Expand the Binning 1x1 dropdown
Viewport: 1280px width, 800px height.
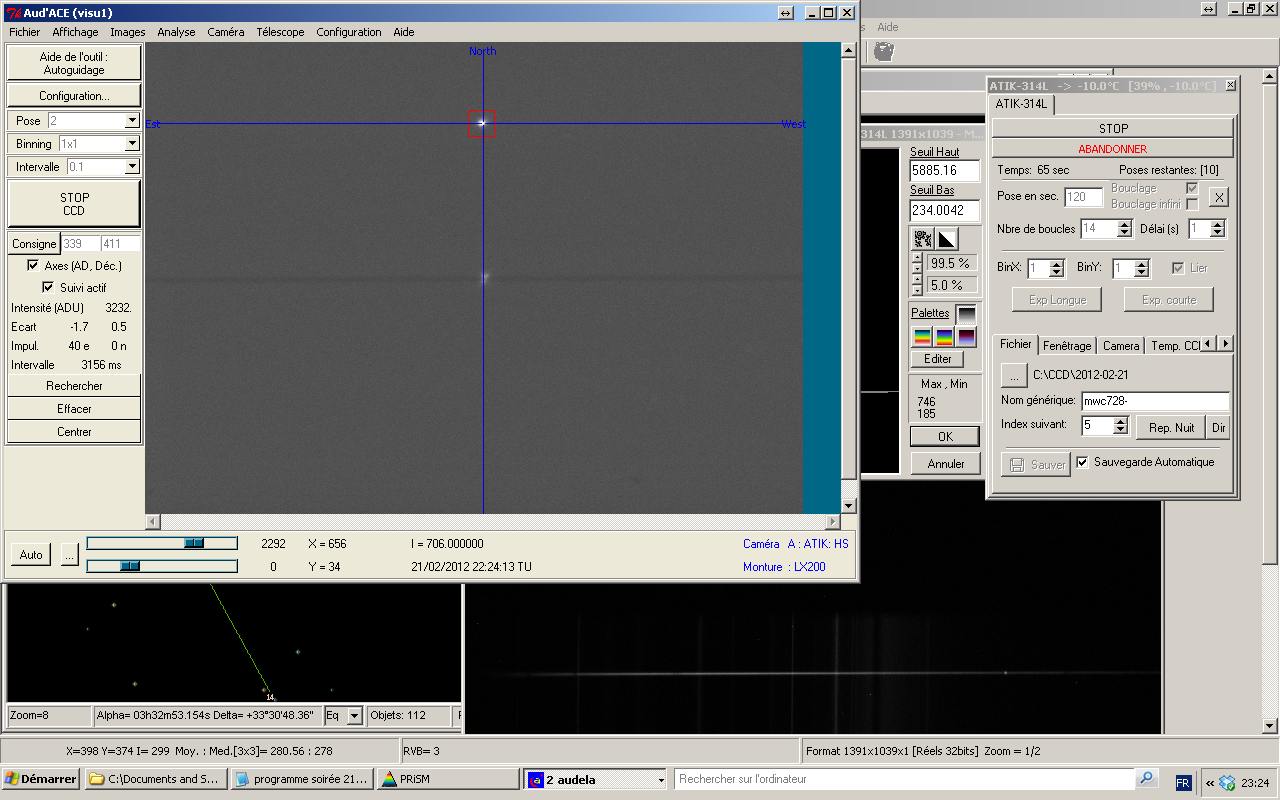131,144
